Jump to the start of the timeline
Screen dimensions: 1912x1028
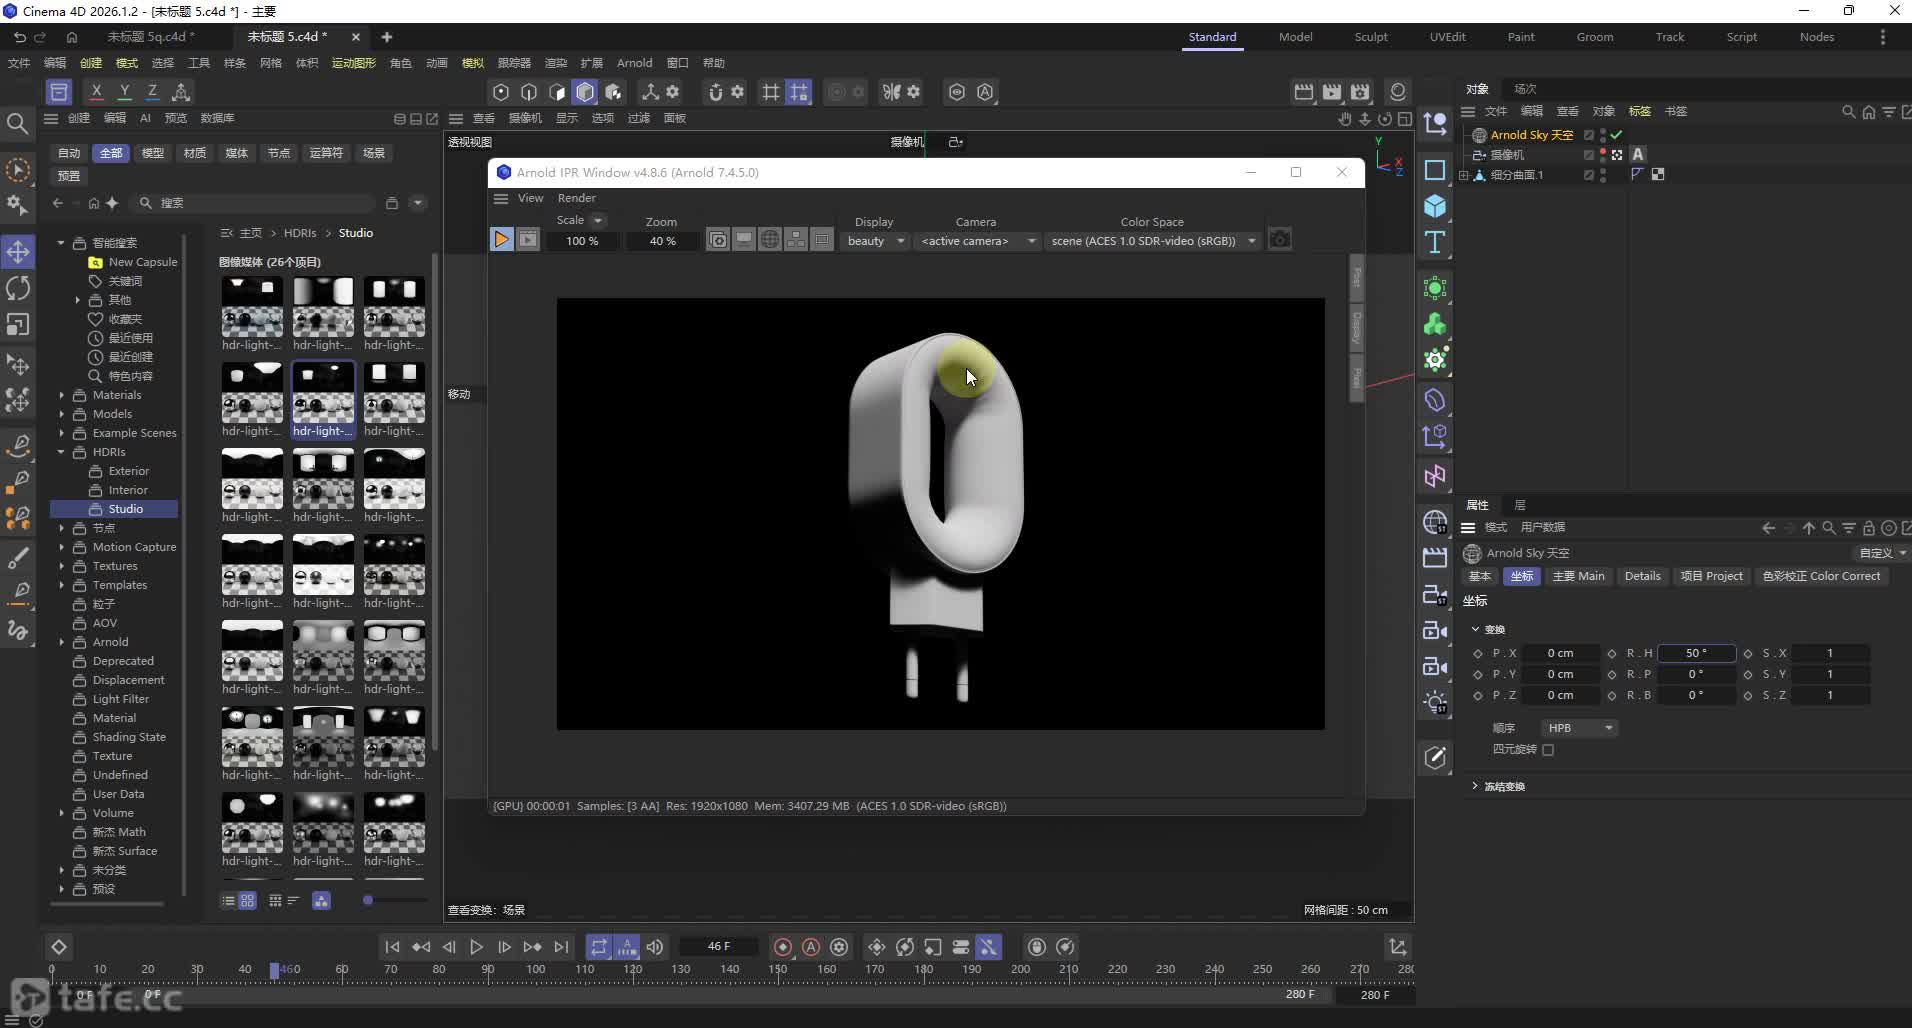392,947
